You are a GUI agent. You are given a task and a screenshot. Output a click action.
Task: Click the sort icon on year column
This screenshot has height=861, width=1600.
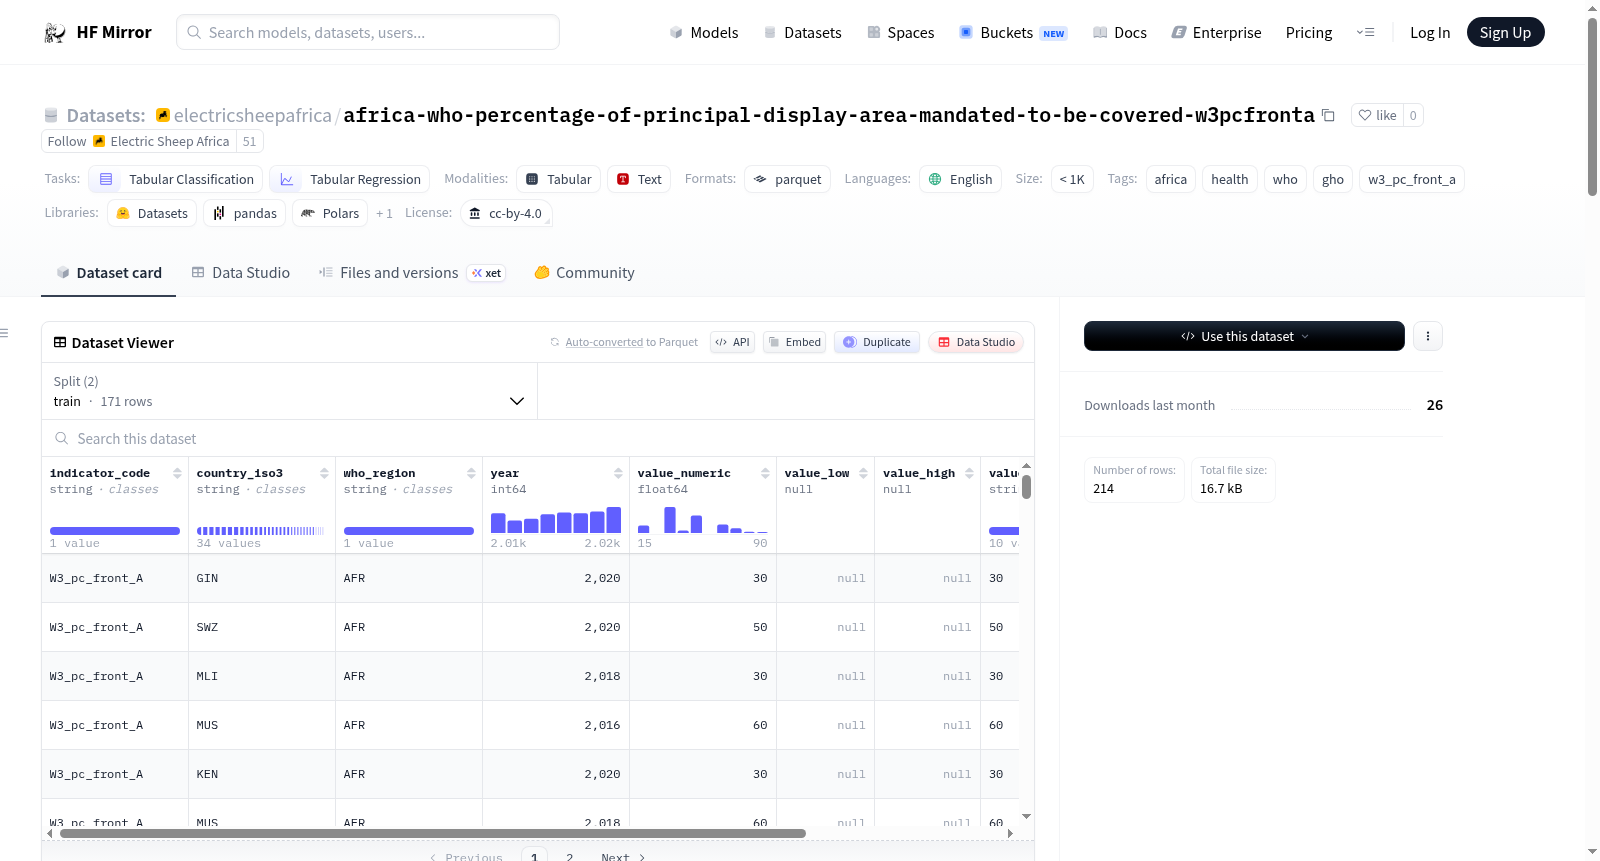point(618,473)
